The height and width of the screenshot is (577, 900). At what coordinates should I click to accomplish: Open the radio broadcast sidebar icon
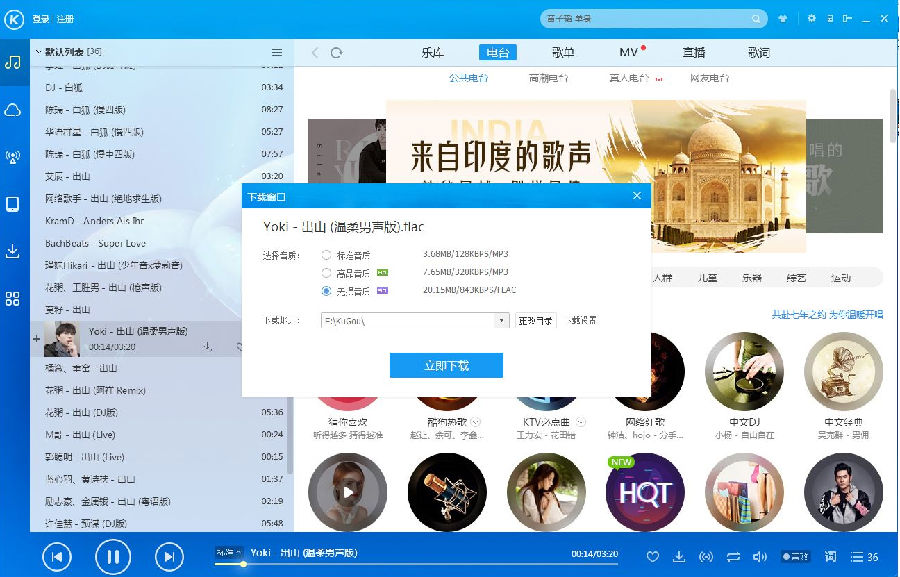tap(13, 158)
